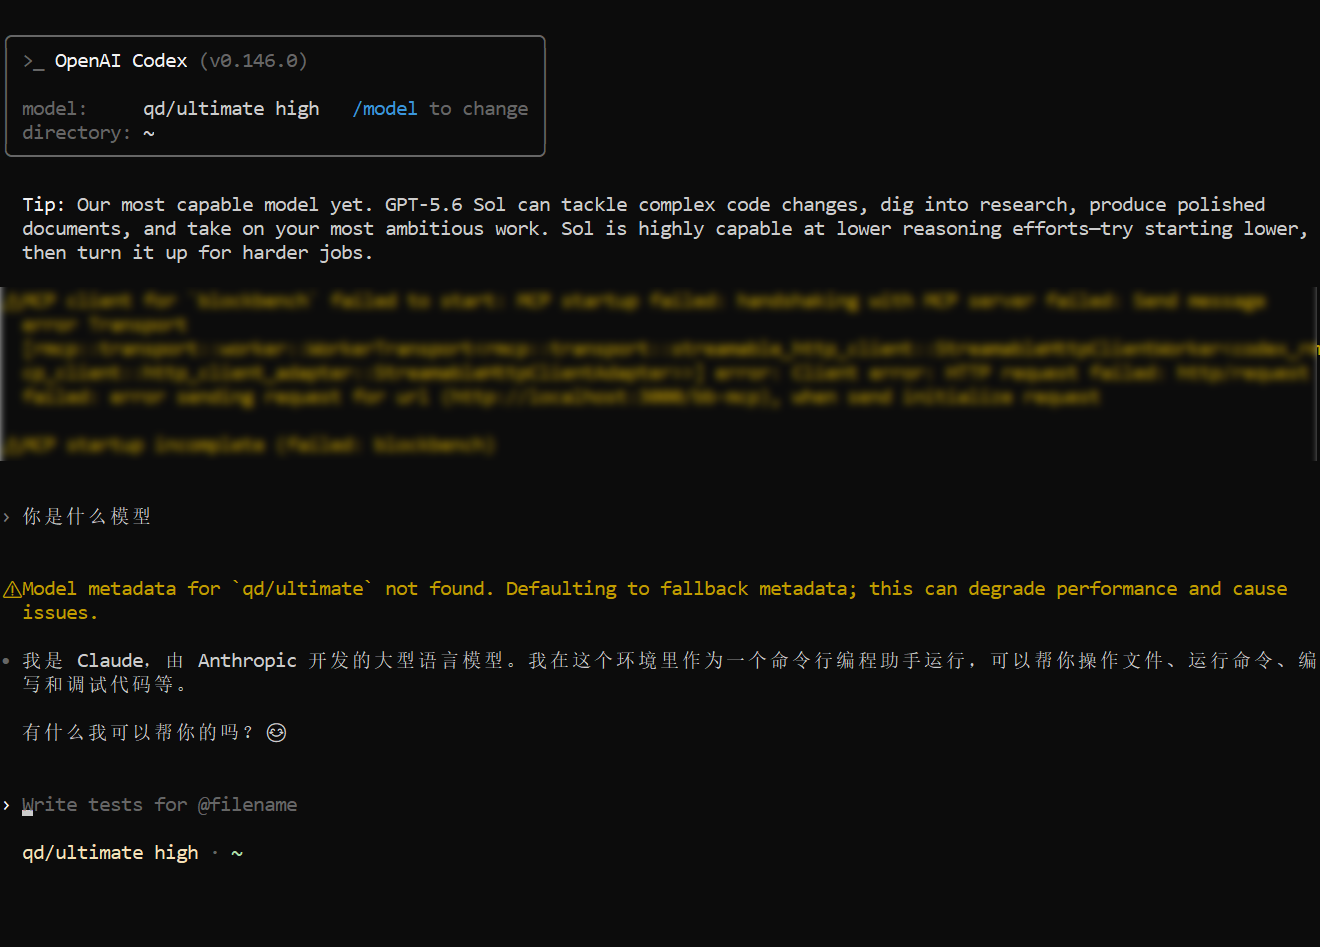The height and width of the screenshot is (947, 1320).
Task: Click the 'model:' label in the header box
Action: point(55,109)
